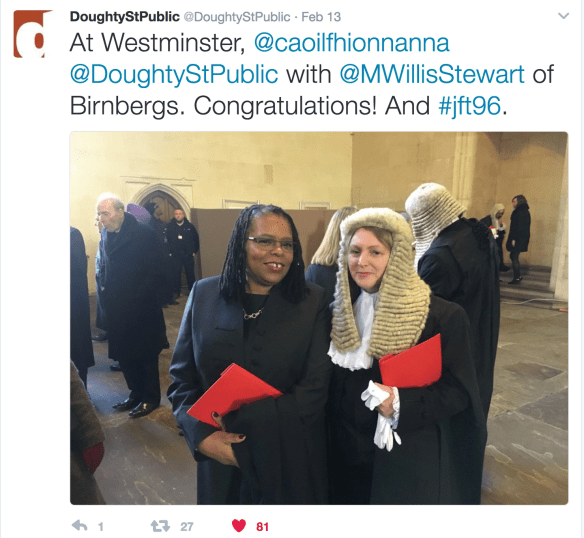Click the reply arrow icon
This screenshot has height=538, width=584.
click(79, 526)
